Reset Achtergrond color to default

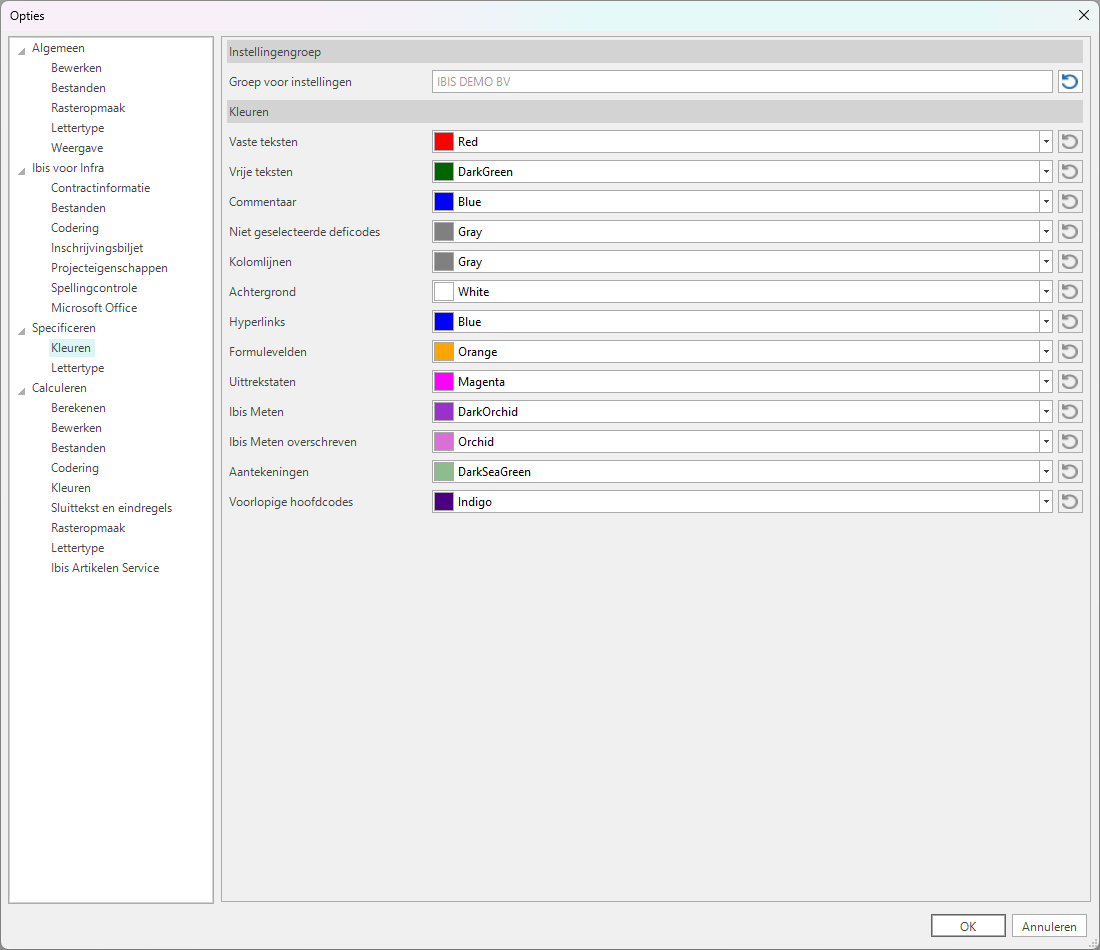(1070, 292)
